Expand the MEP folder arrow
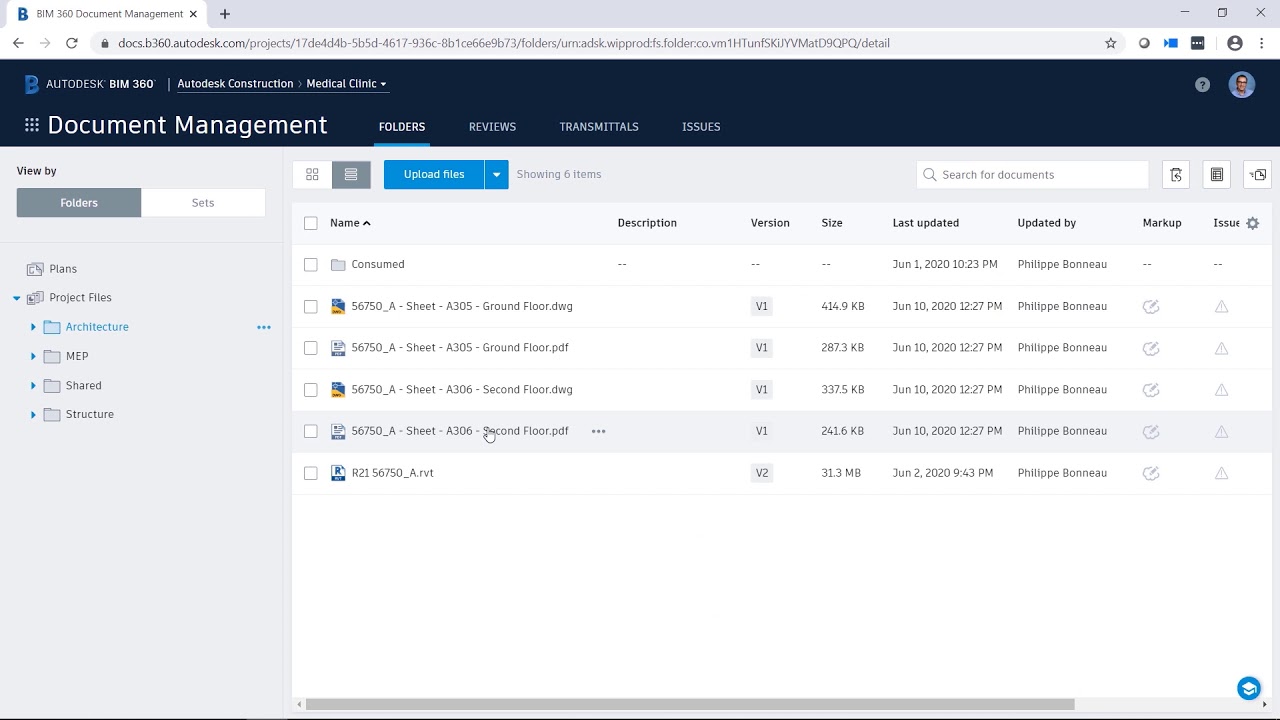1280x720 pixels. 33,356
